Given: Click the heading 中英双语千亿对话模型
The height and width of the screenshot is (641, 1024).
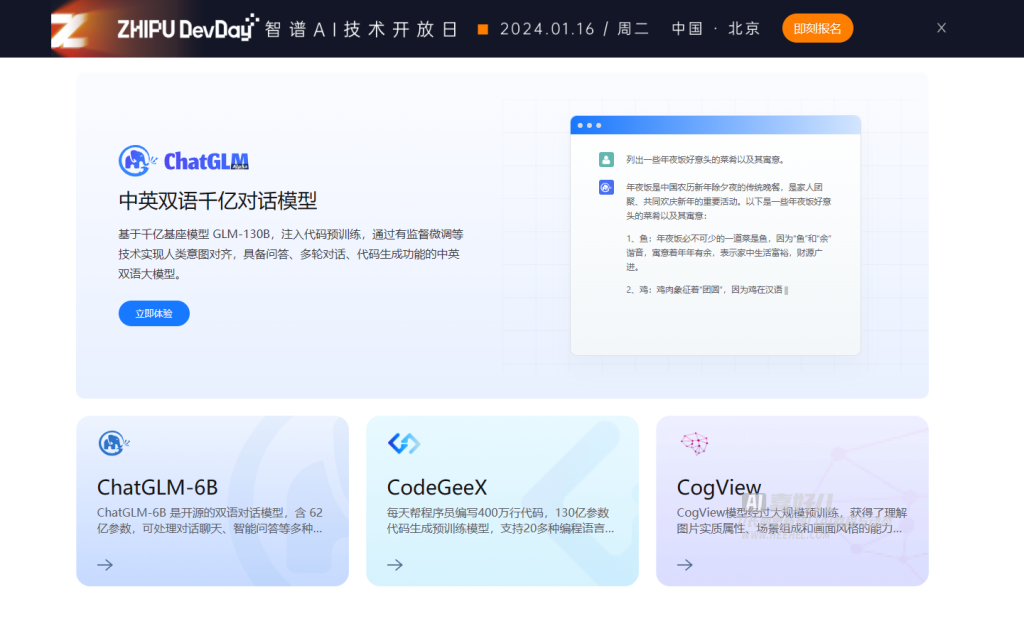Looking at the screenshot, I should 217,200.
